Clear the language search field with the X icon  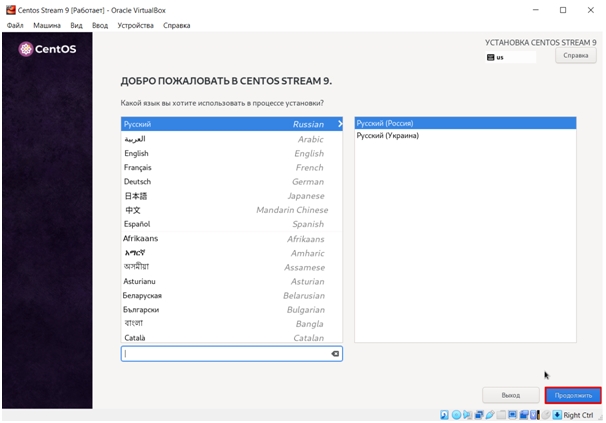[335, 354]
